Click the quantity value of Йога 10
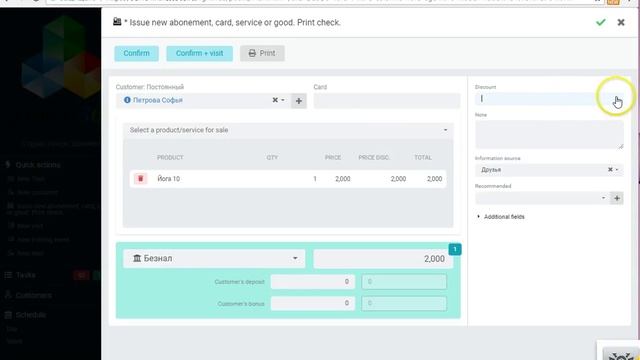 [x=315, y=179]
